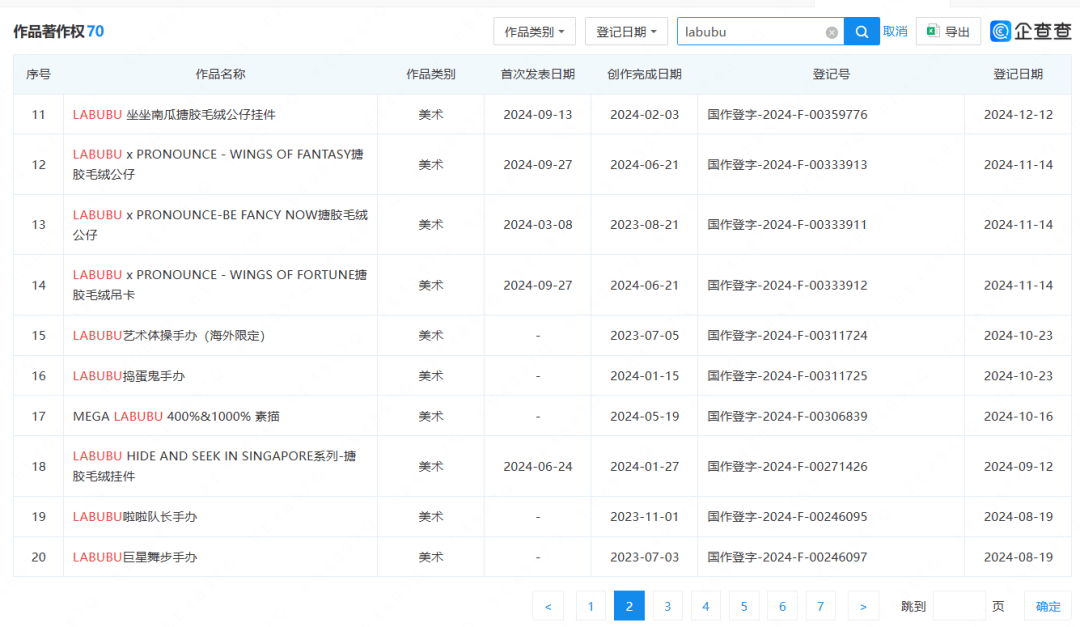The image size is (1080, 627).
Task: Click the blue search magnifier icon
Action: [861, 31]
